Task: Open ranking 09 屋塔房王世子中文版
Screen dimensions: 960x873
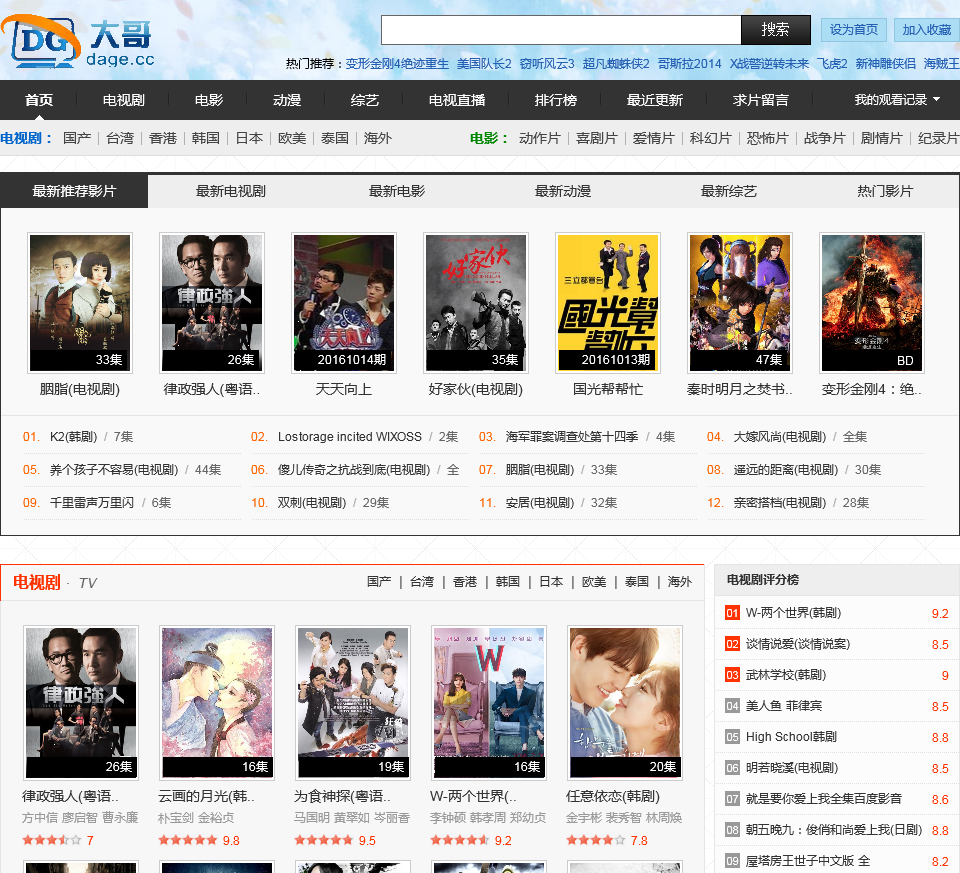Action: (x=808, y=861)
